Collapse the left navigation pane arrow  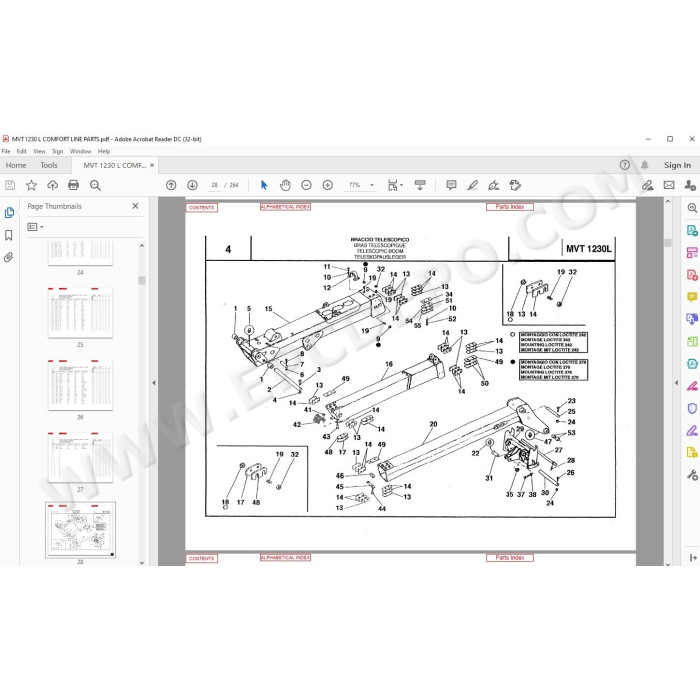pyautogui.click(x=154, y=383)
